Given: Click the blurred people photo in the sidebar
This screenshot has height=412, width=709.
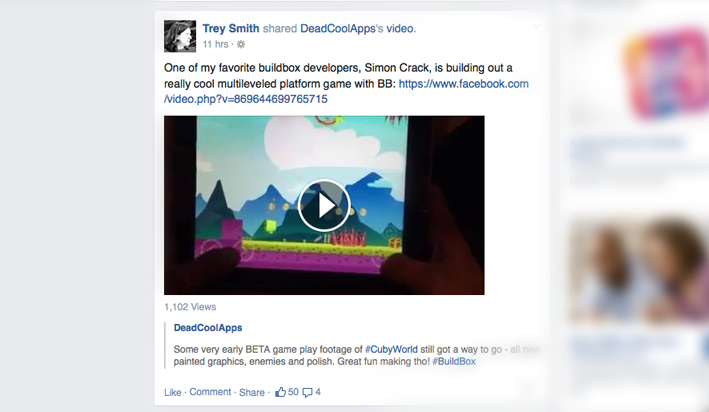Looking at the screenshot, I should tap(639, 271).
